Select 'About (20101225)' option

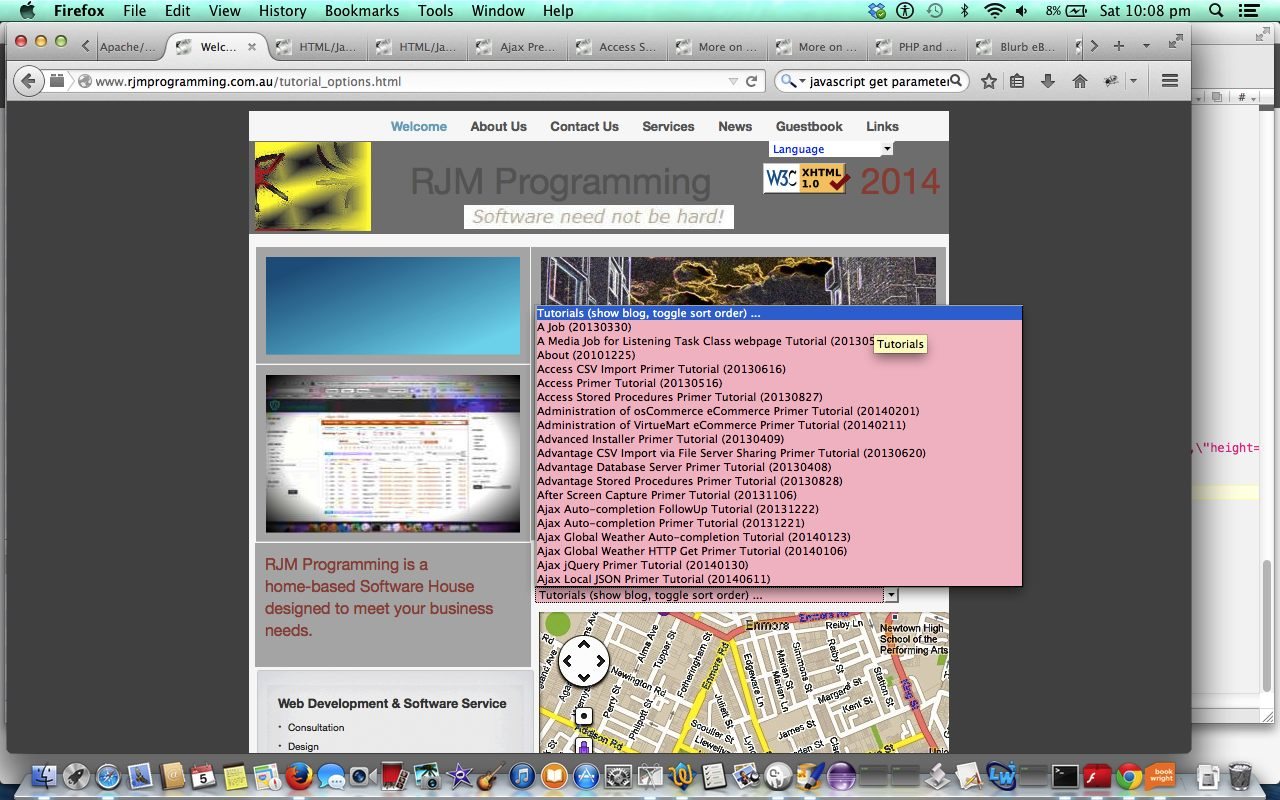pos(779,355)
